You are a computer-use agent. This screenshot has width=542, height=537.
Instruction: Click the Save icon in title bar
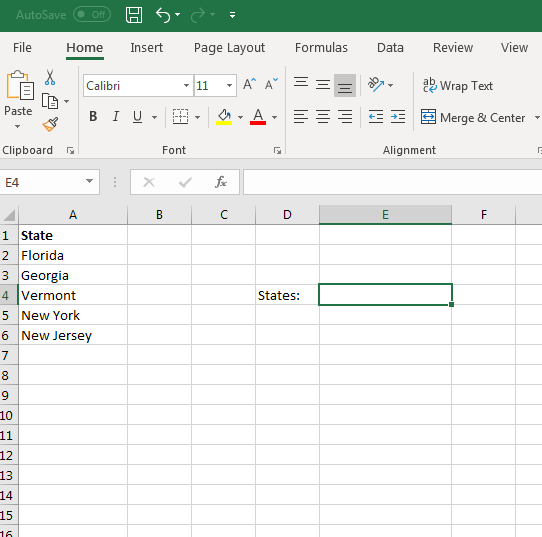134,15
